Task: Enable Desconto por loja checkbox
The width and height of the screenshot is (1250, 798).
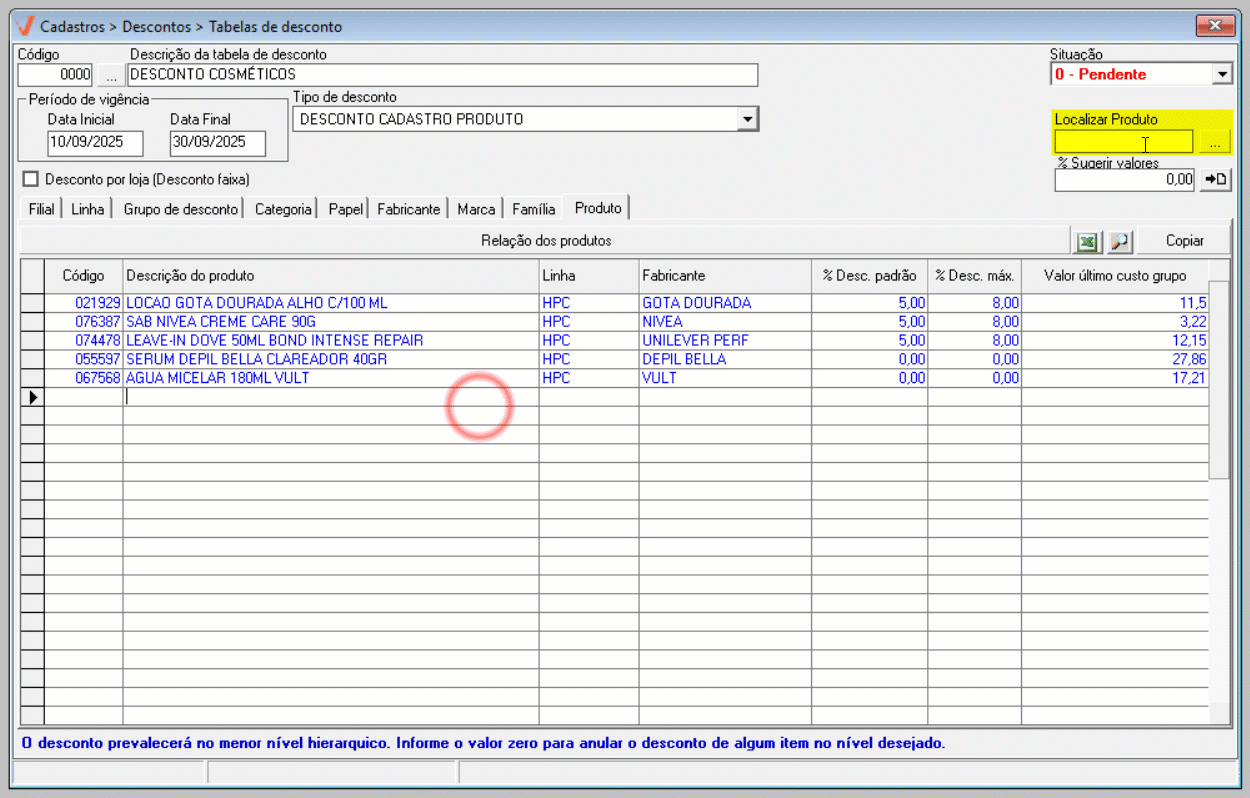Action: (30, 179)
